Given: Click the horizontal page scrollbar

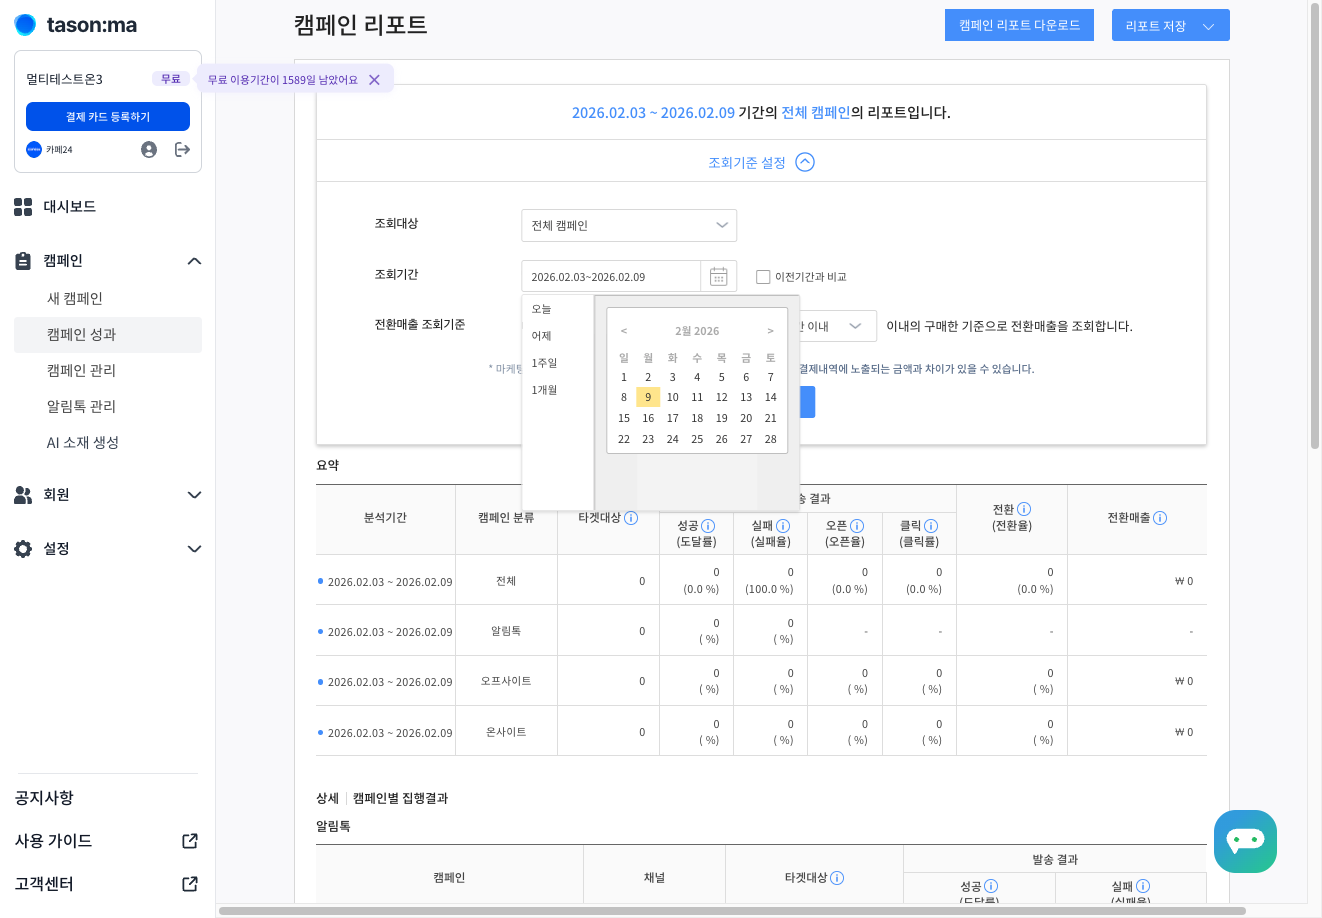Looking at the screenshot, I should point(732,911).
